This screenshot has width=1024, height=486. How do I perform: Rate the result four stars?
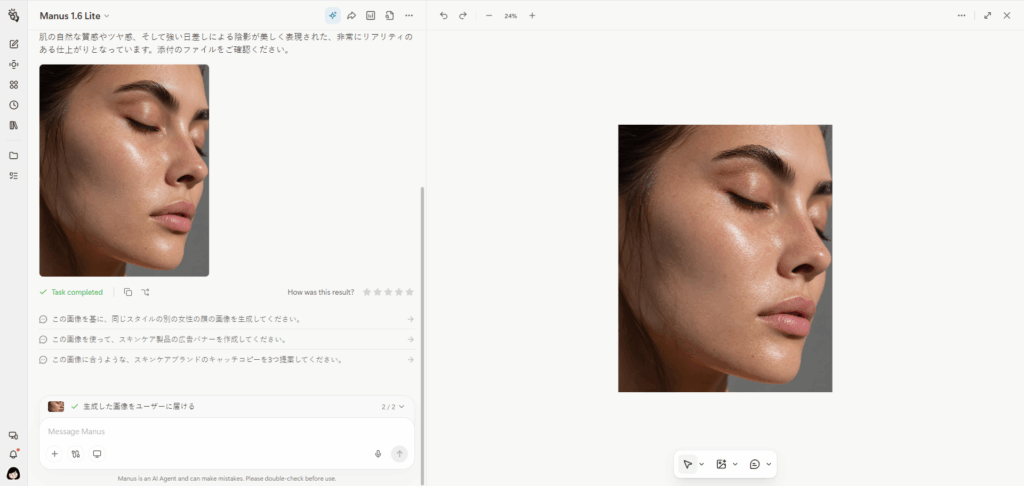tap(399, 292)
